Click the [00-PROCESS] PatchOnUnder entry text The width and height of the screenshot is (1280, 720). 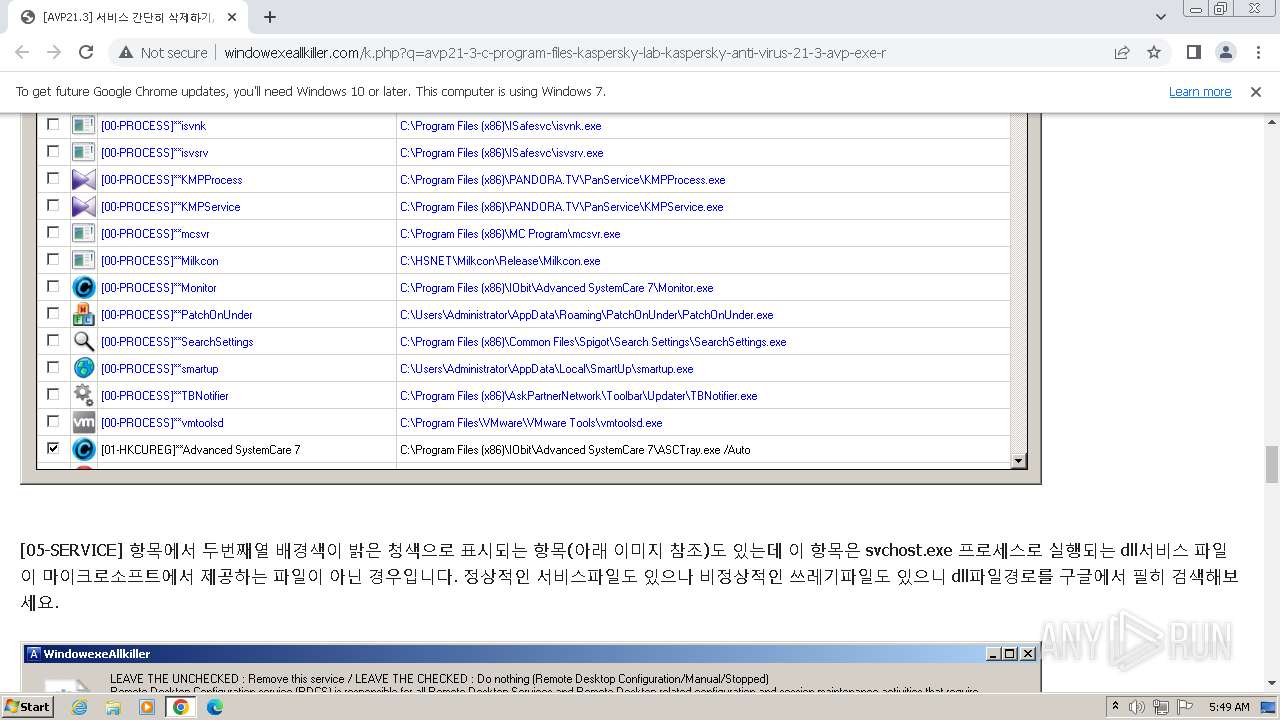177,315
